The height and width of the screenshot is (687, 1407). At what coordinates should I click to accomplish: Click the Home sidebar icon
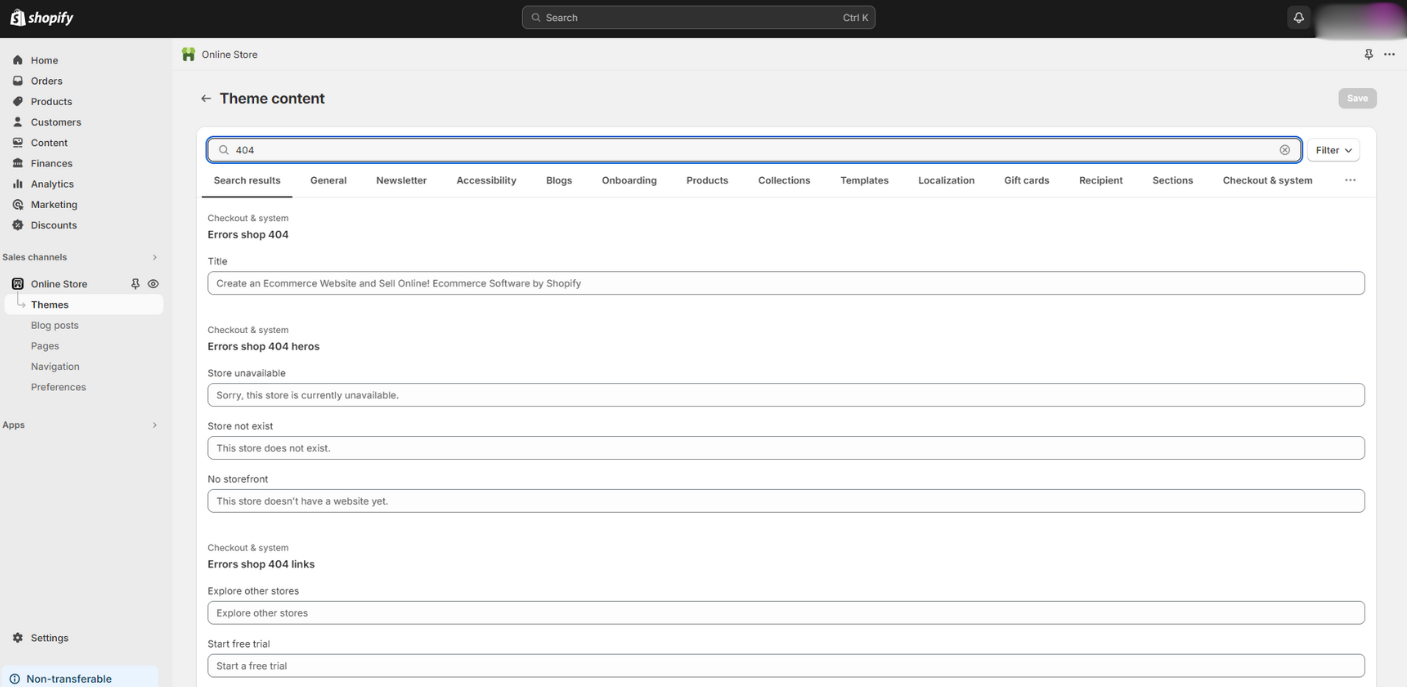pos(18,60)
